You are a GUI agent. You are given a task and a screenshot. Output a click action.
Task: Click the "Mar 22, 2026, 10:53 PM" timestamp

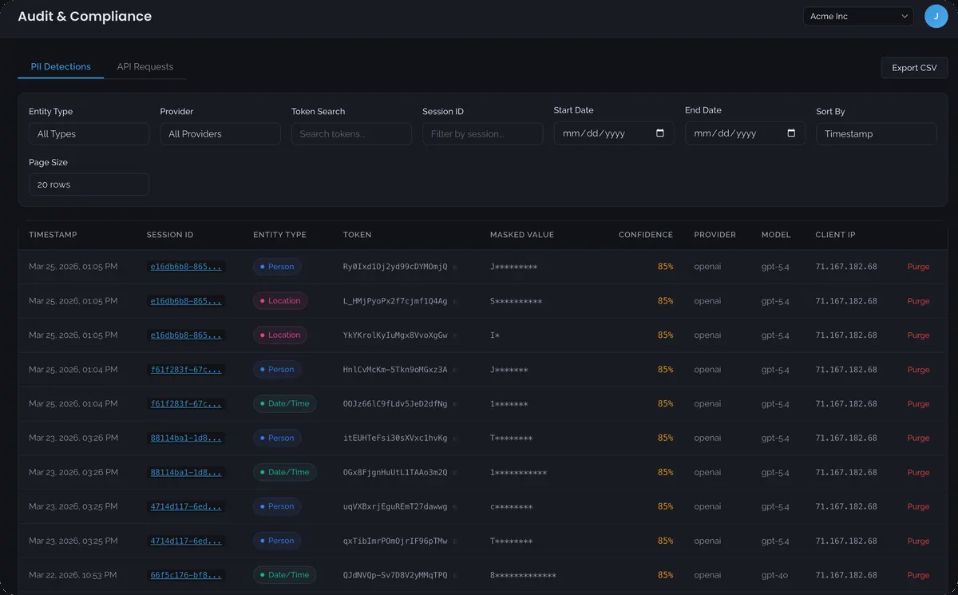point(73,575)
